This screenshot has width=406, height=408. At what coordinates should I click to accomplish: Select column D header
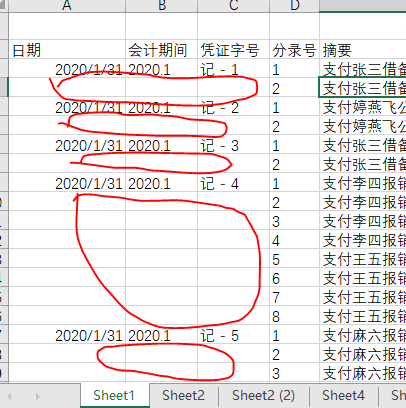pos(294,6)
